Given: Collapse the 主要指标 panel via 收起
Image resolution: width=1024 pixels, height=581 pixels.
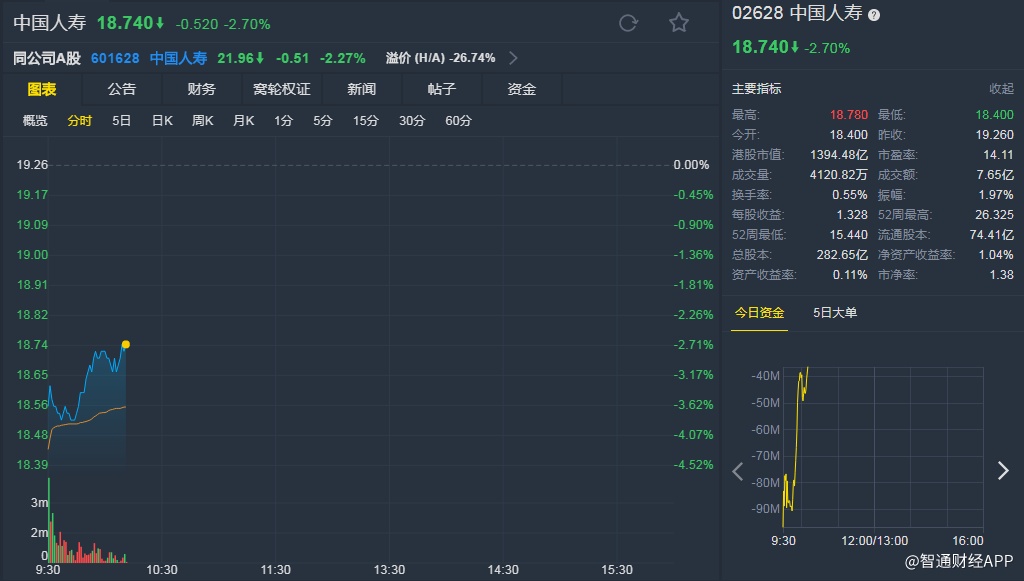Looking at the screenshot, I should [x=1001, y=89].
